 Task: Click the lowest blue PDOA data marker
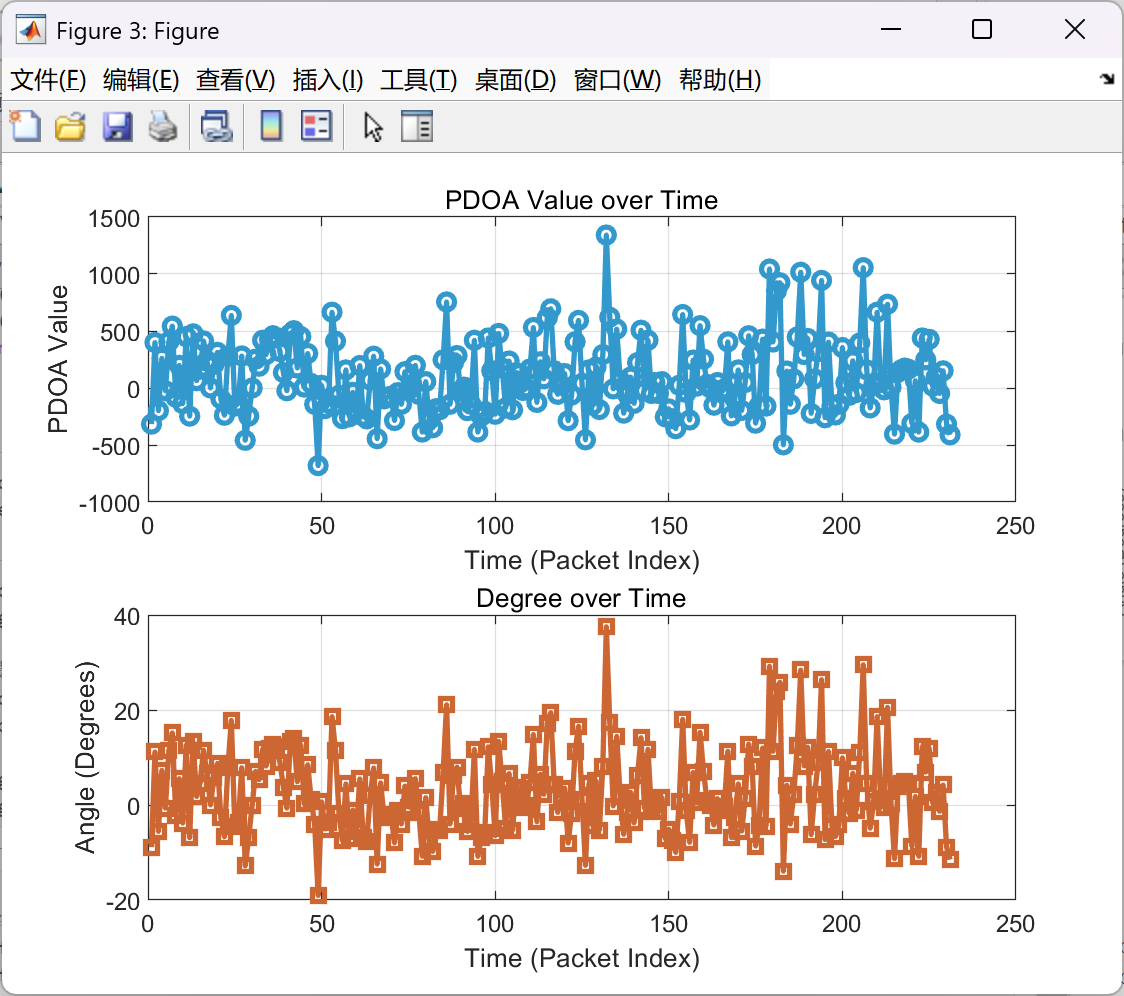click(x=318, y=465)
